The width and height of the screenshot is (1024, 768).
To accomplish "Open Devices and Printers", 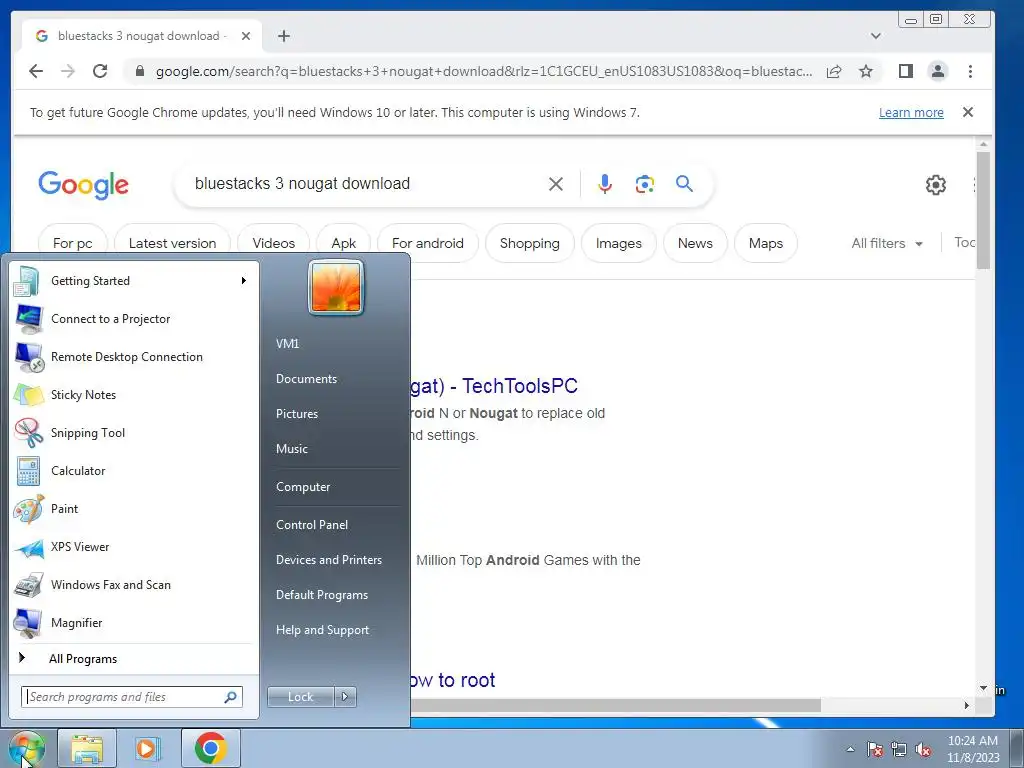I will click(x=334, y=560).
